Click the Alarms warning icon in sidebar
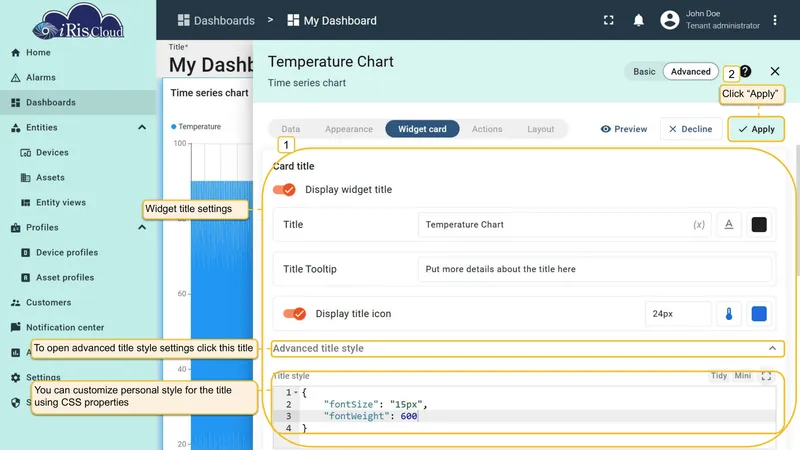 15,78
